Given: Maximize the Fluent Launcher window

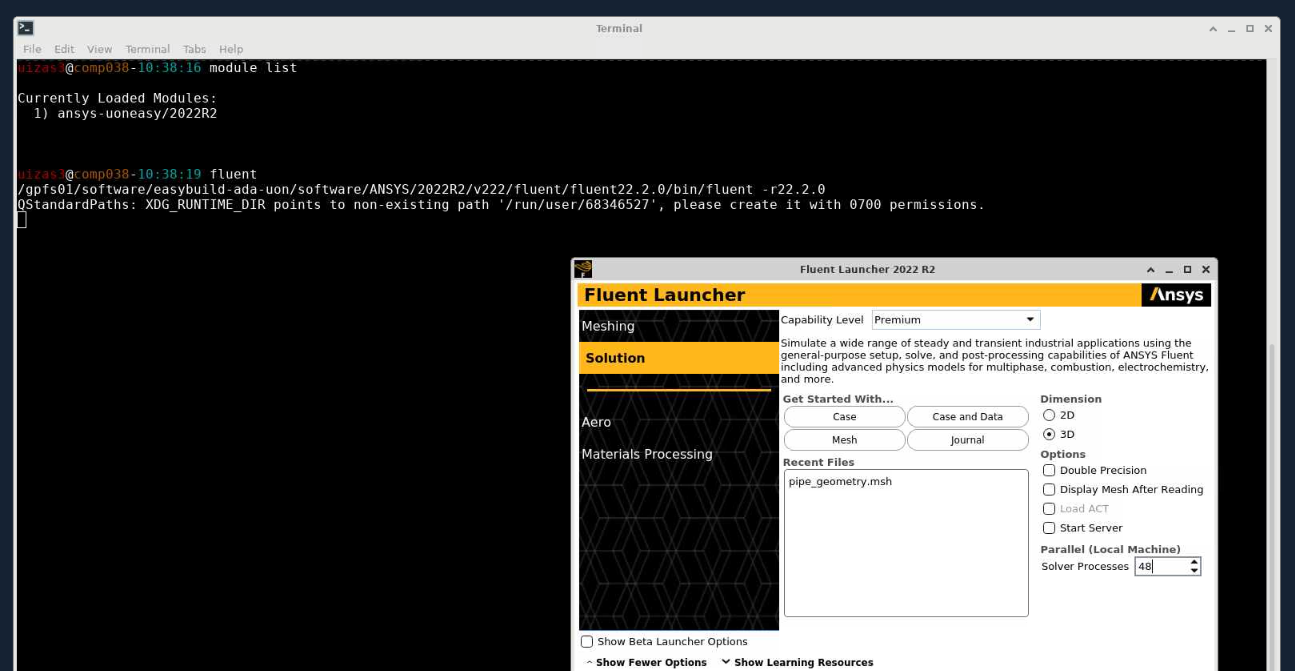Looking at the screenshot, I should [1187, 269].
